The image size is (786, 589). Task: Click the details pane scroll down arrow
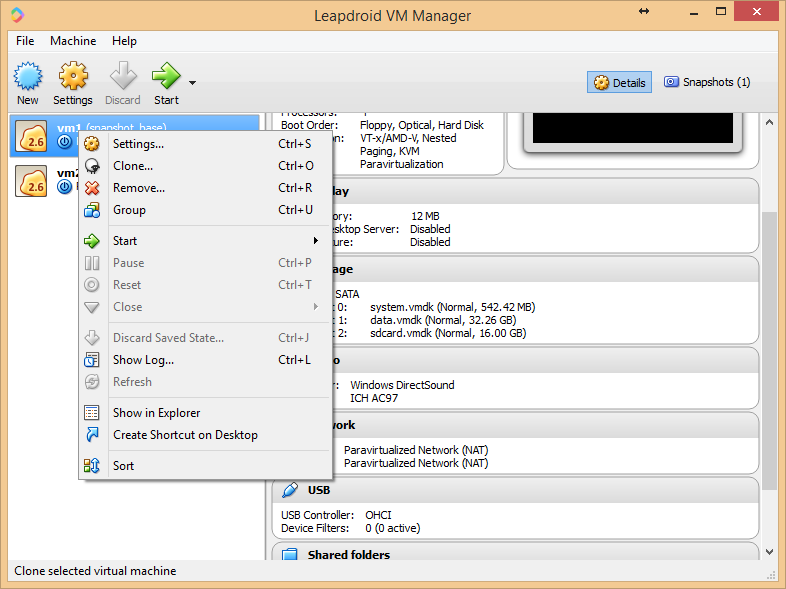click(x=770, y=552)
